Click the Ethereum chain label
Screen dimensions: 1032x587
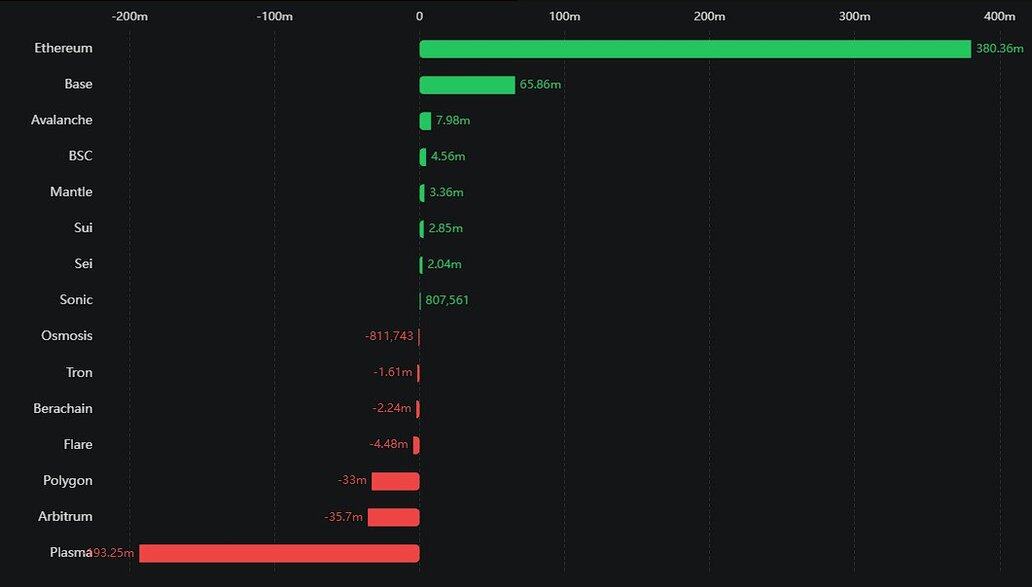[x=63, y=48]
